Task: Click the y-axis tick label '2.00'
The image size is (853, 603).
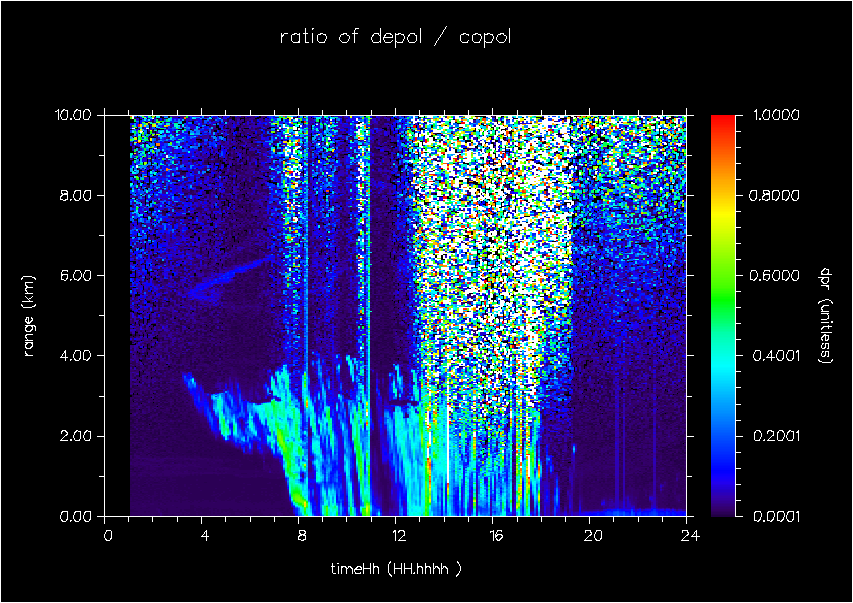Action: pyautogui.click(x=76, y=436)
